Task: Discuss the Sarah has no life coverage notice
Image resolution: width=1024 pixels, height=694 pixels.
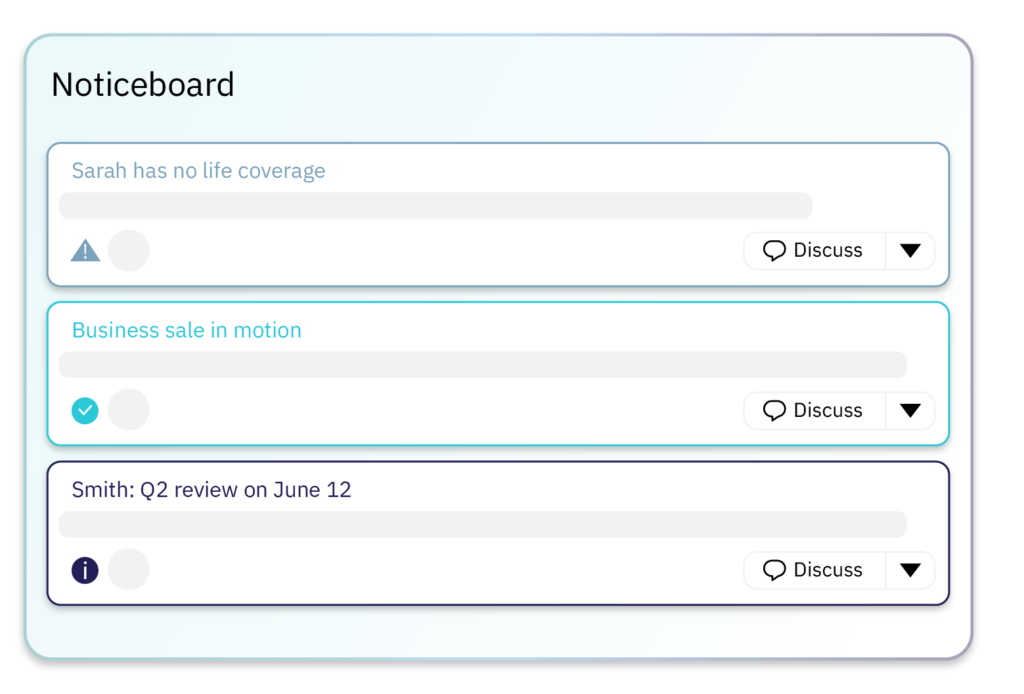Action: tap(814, 251)
